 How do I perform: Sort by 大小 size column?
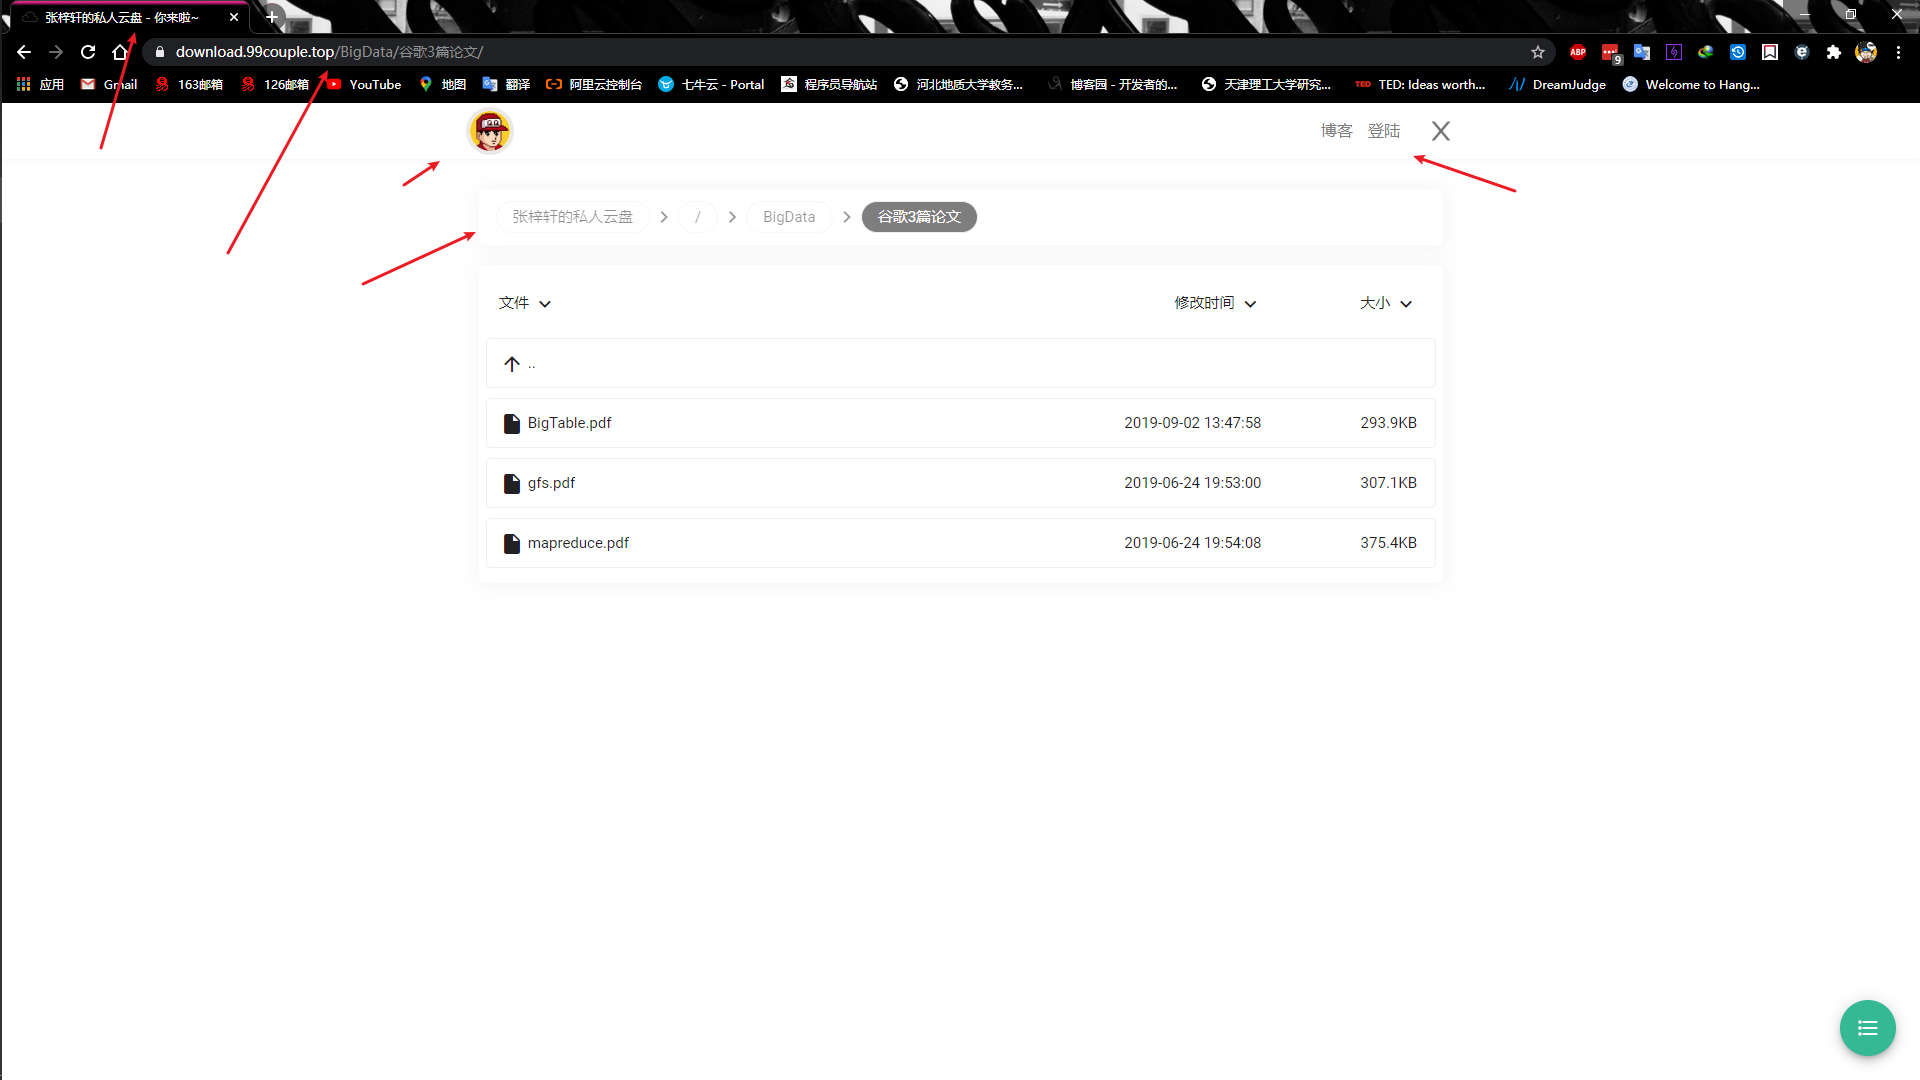1386,303
